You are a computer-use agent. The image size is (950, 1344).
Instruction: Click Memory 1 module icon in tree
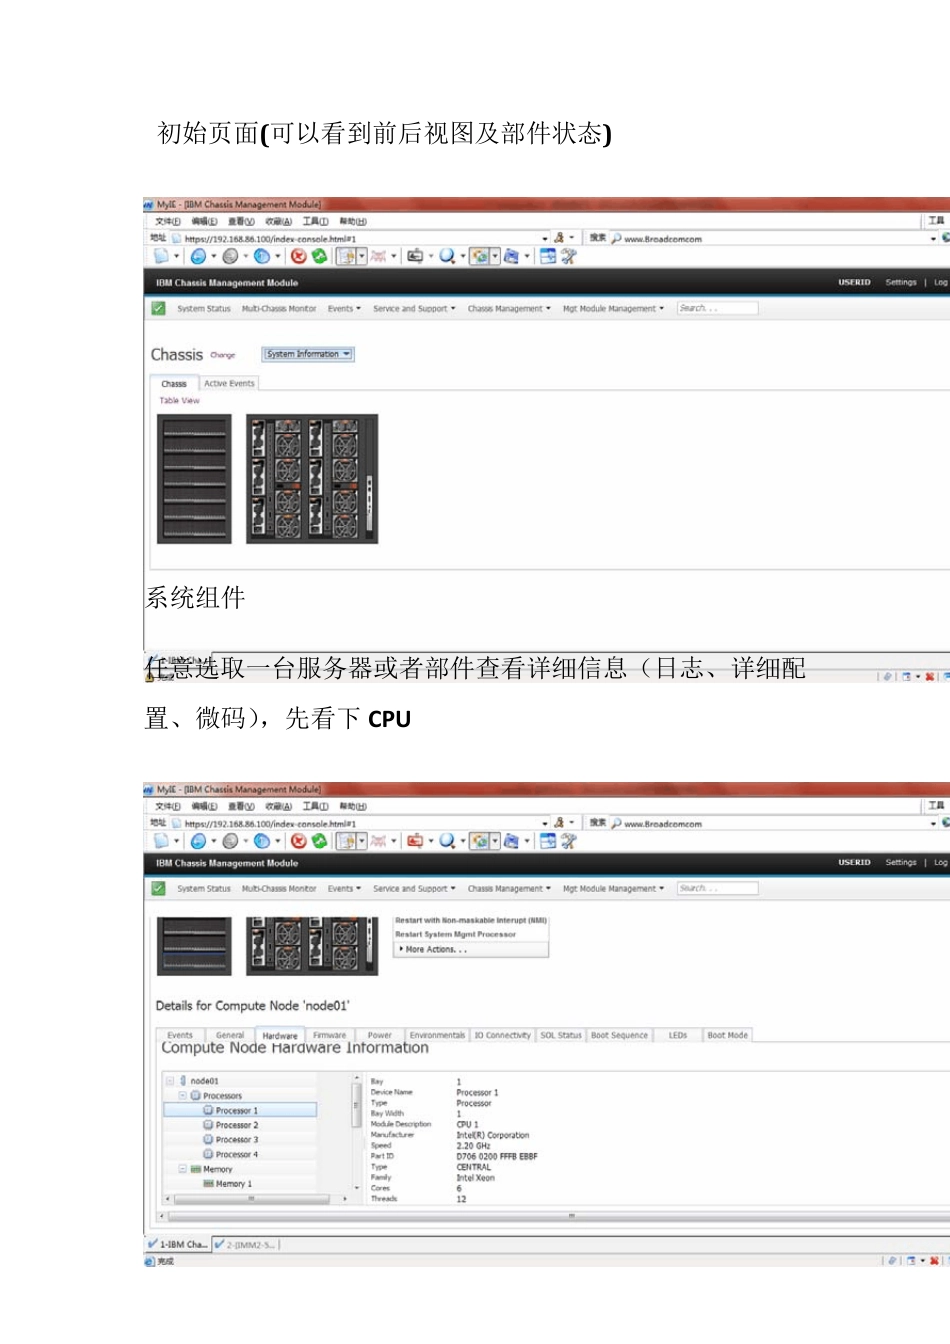(x=208, y=1183)
